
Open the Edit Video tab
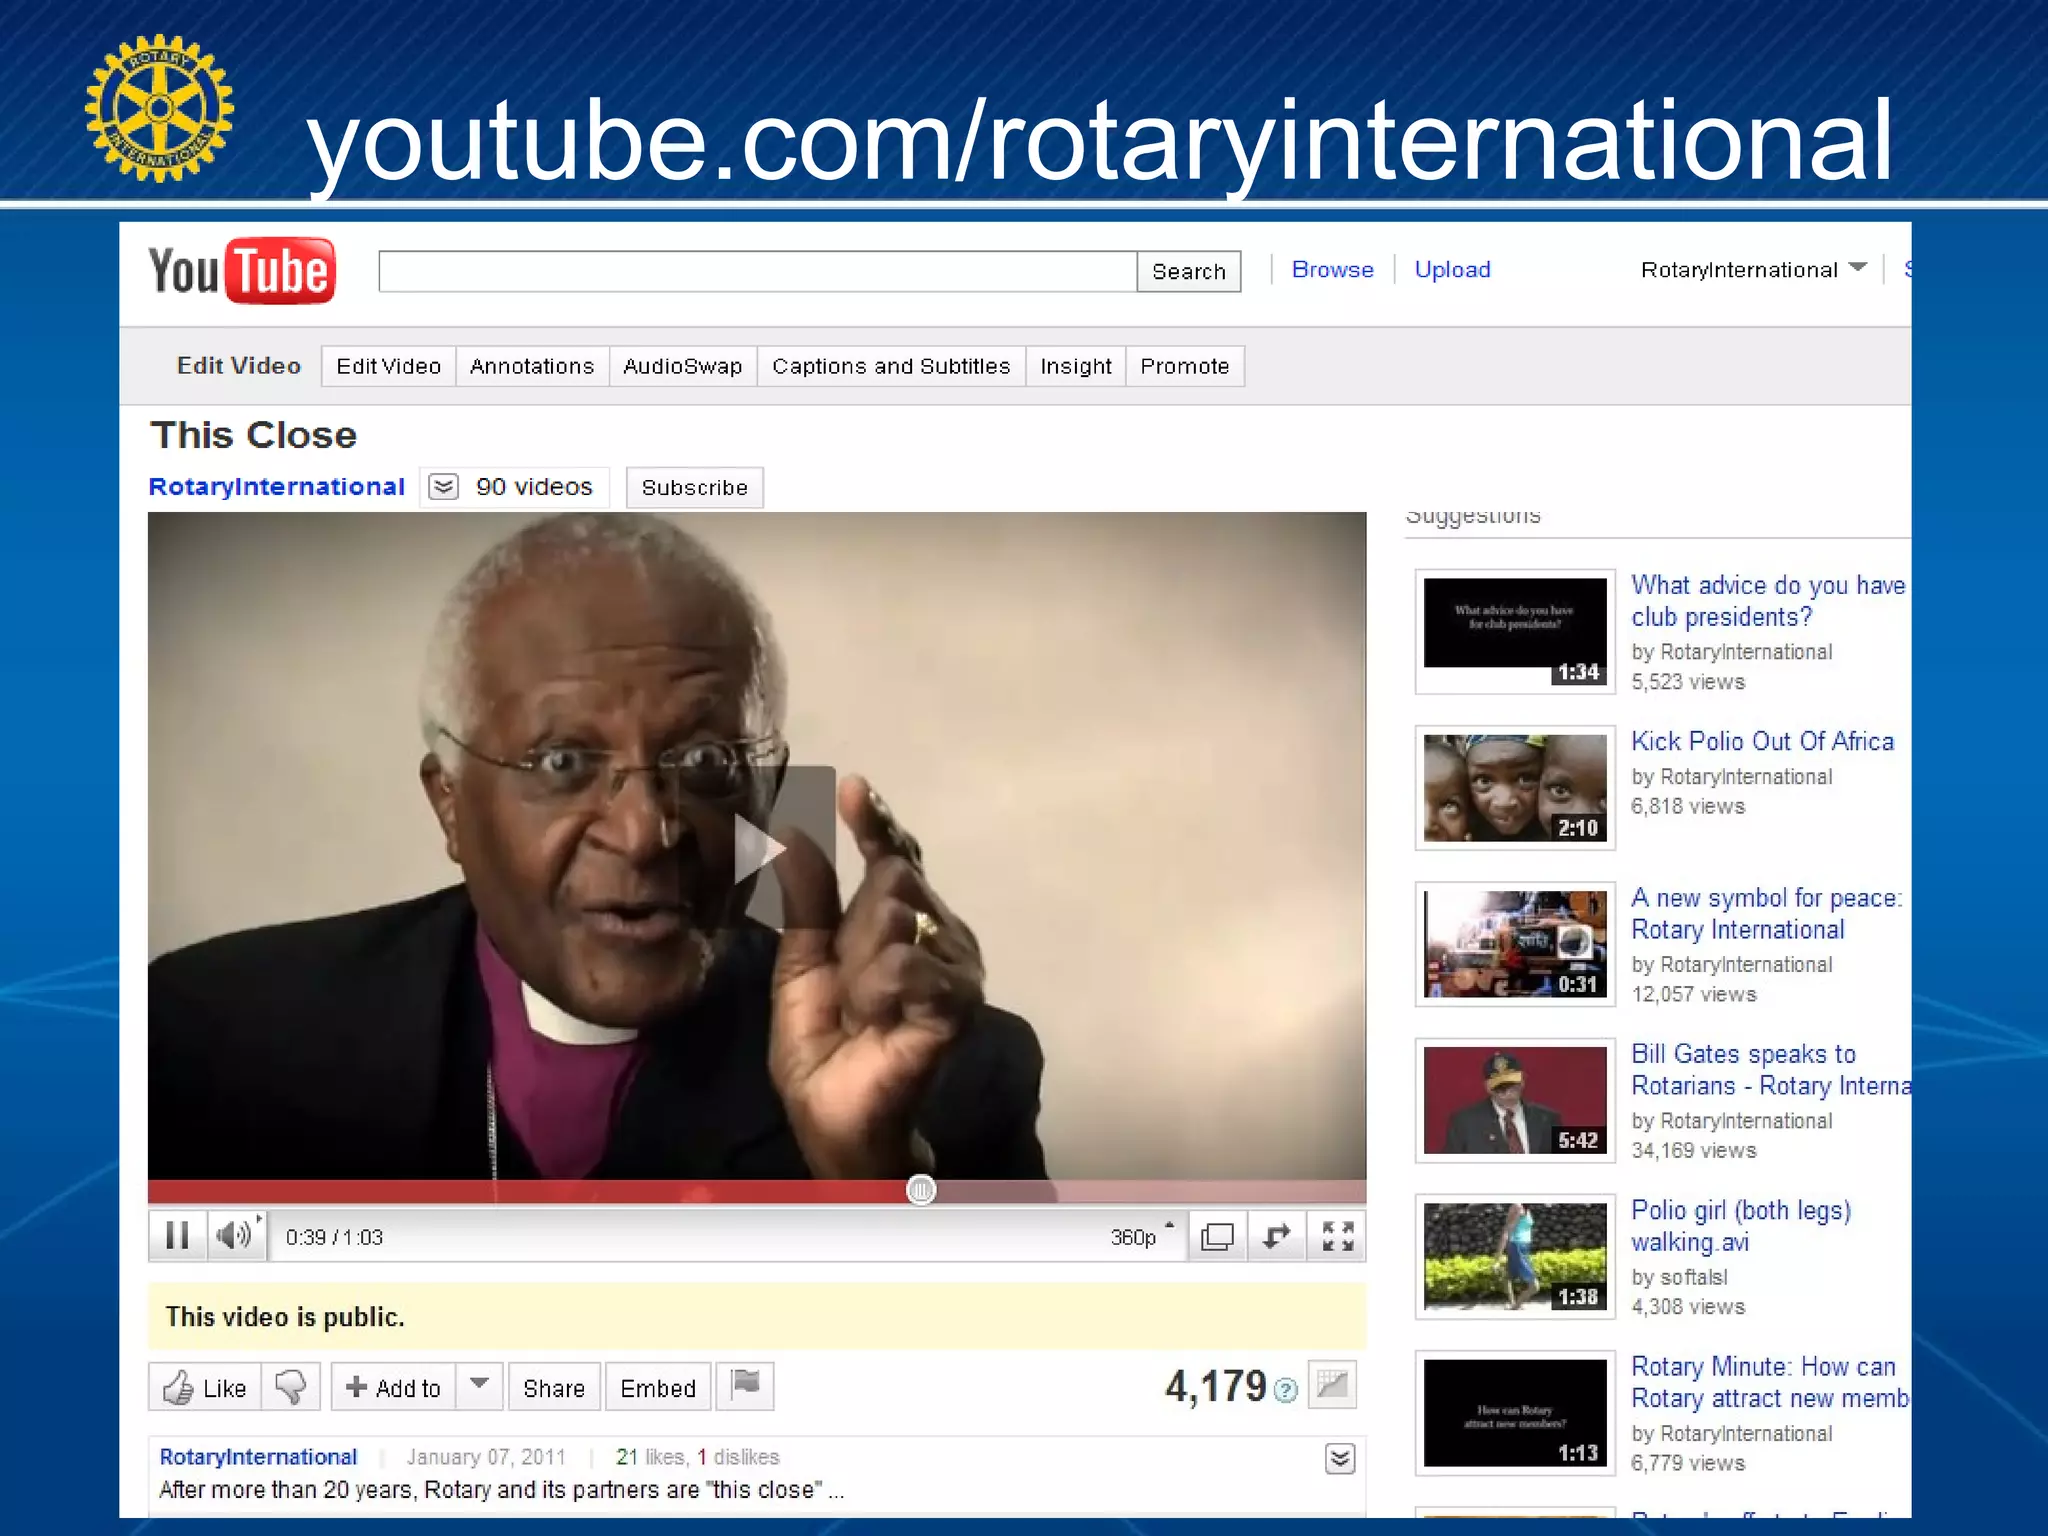tap(388, 366)
